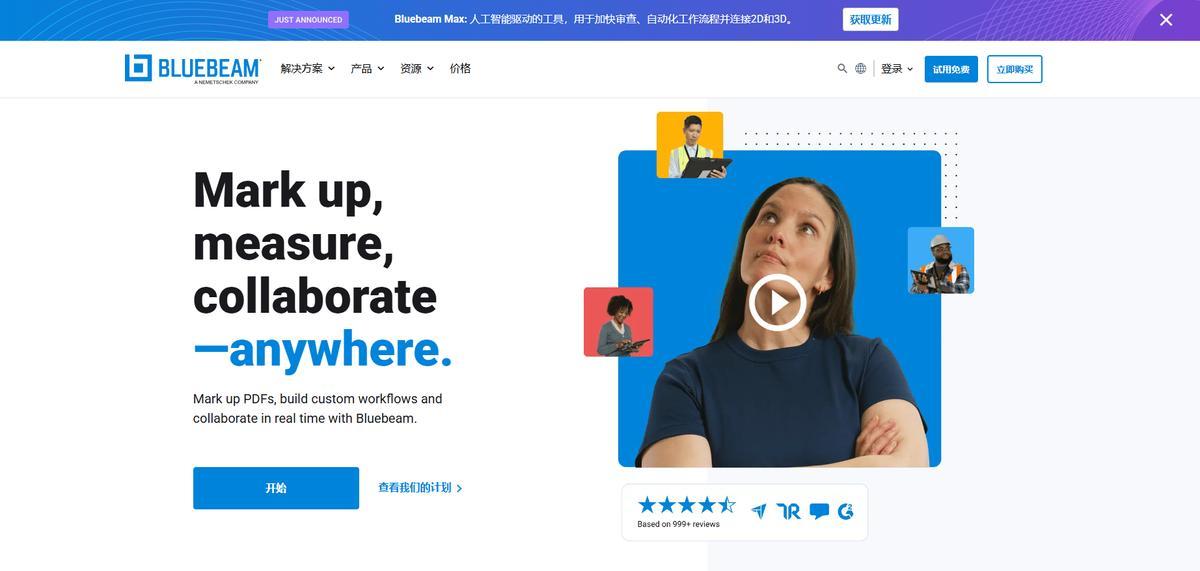Open the search magnifier icon
Viewport: 1200px width, 571px height.
click(842, 69)
